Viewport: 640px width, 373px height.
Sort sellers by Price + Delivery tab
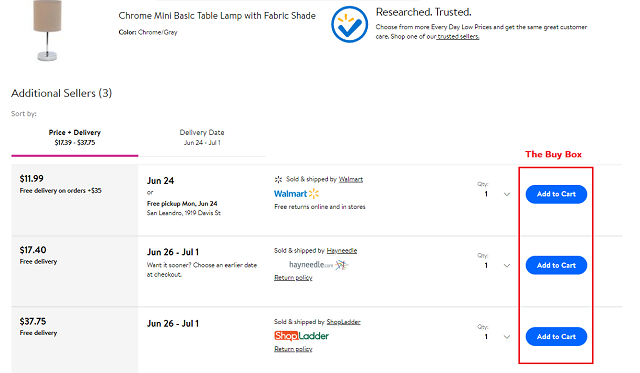tap(75, 138)
